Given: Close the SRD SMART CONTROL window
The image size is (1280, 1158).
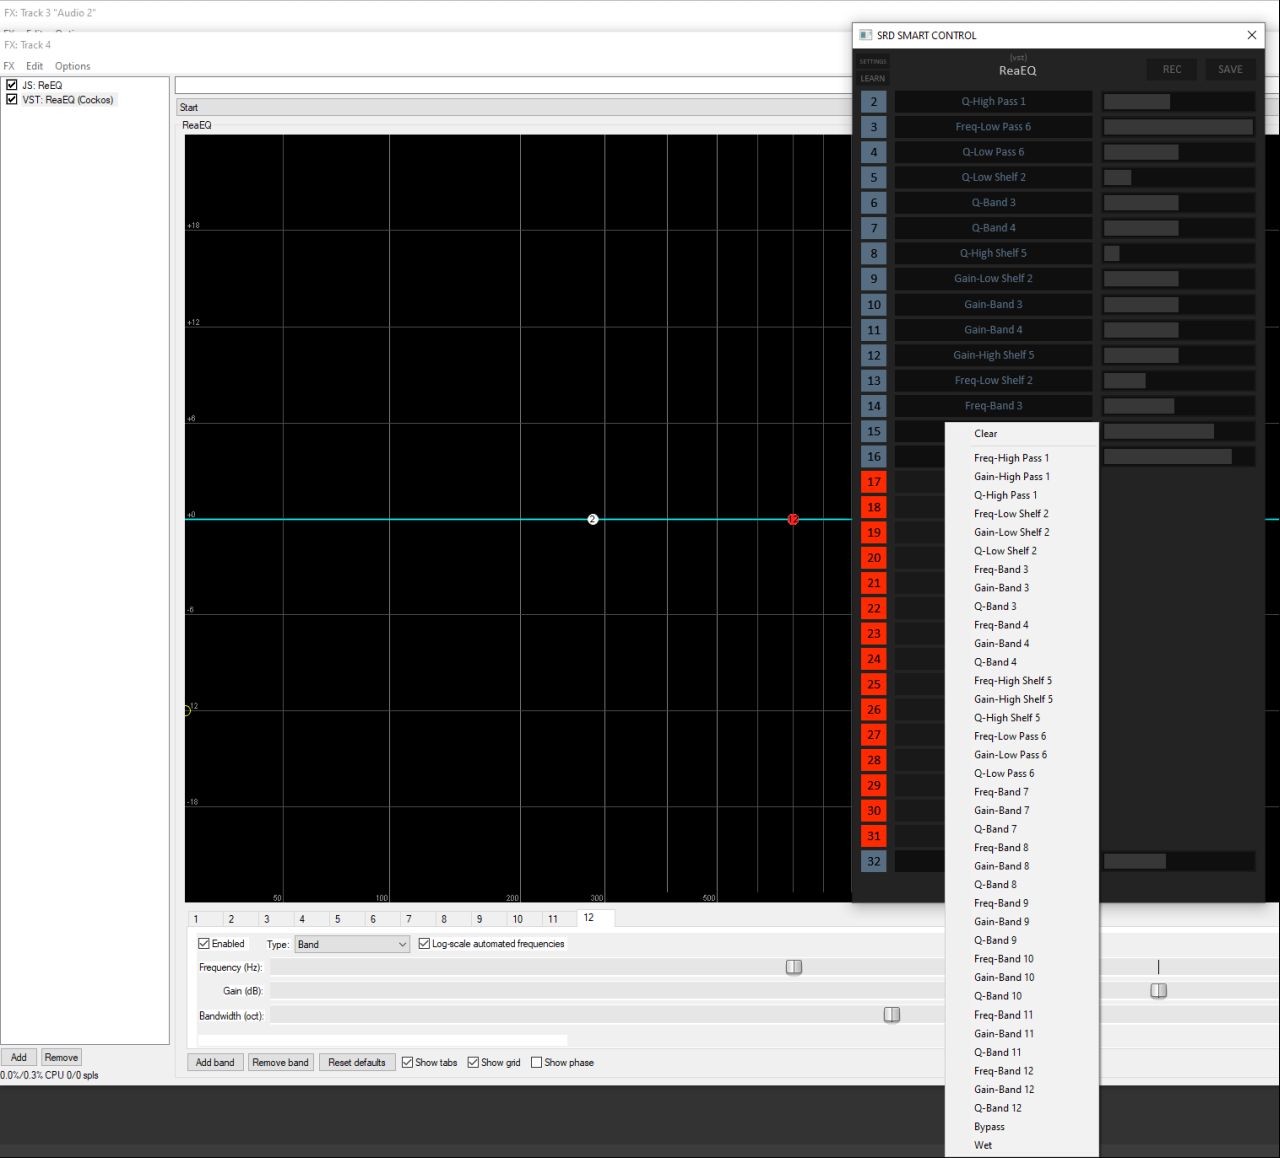Looking at the screenshot, I should coord(1251,35).
